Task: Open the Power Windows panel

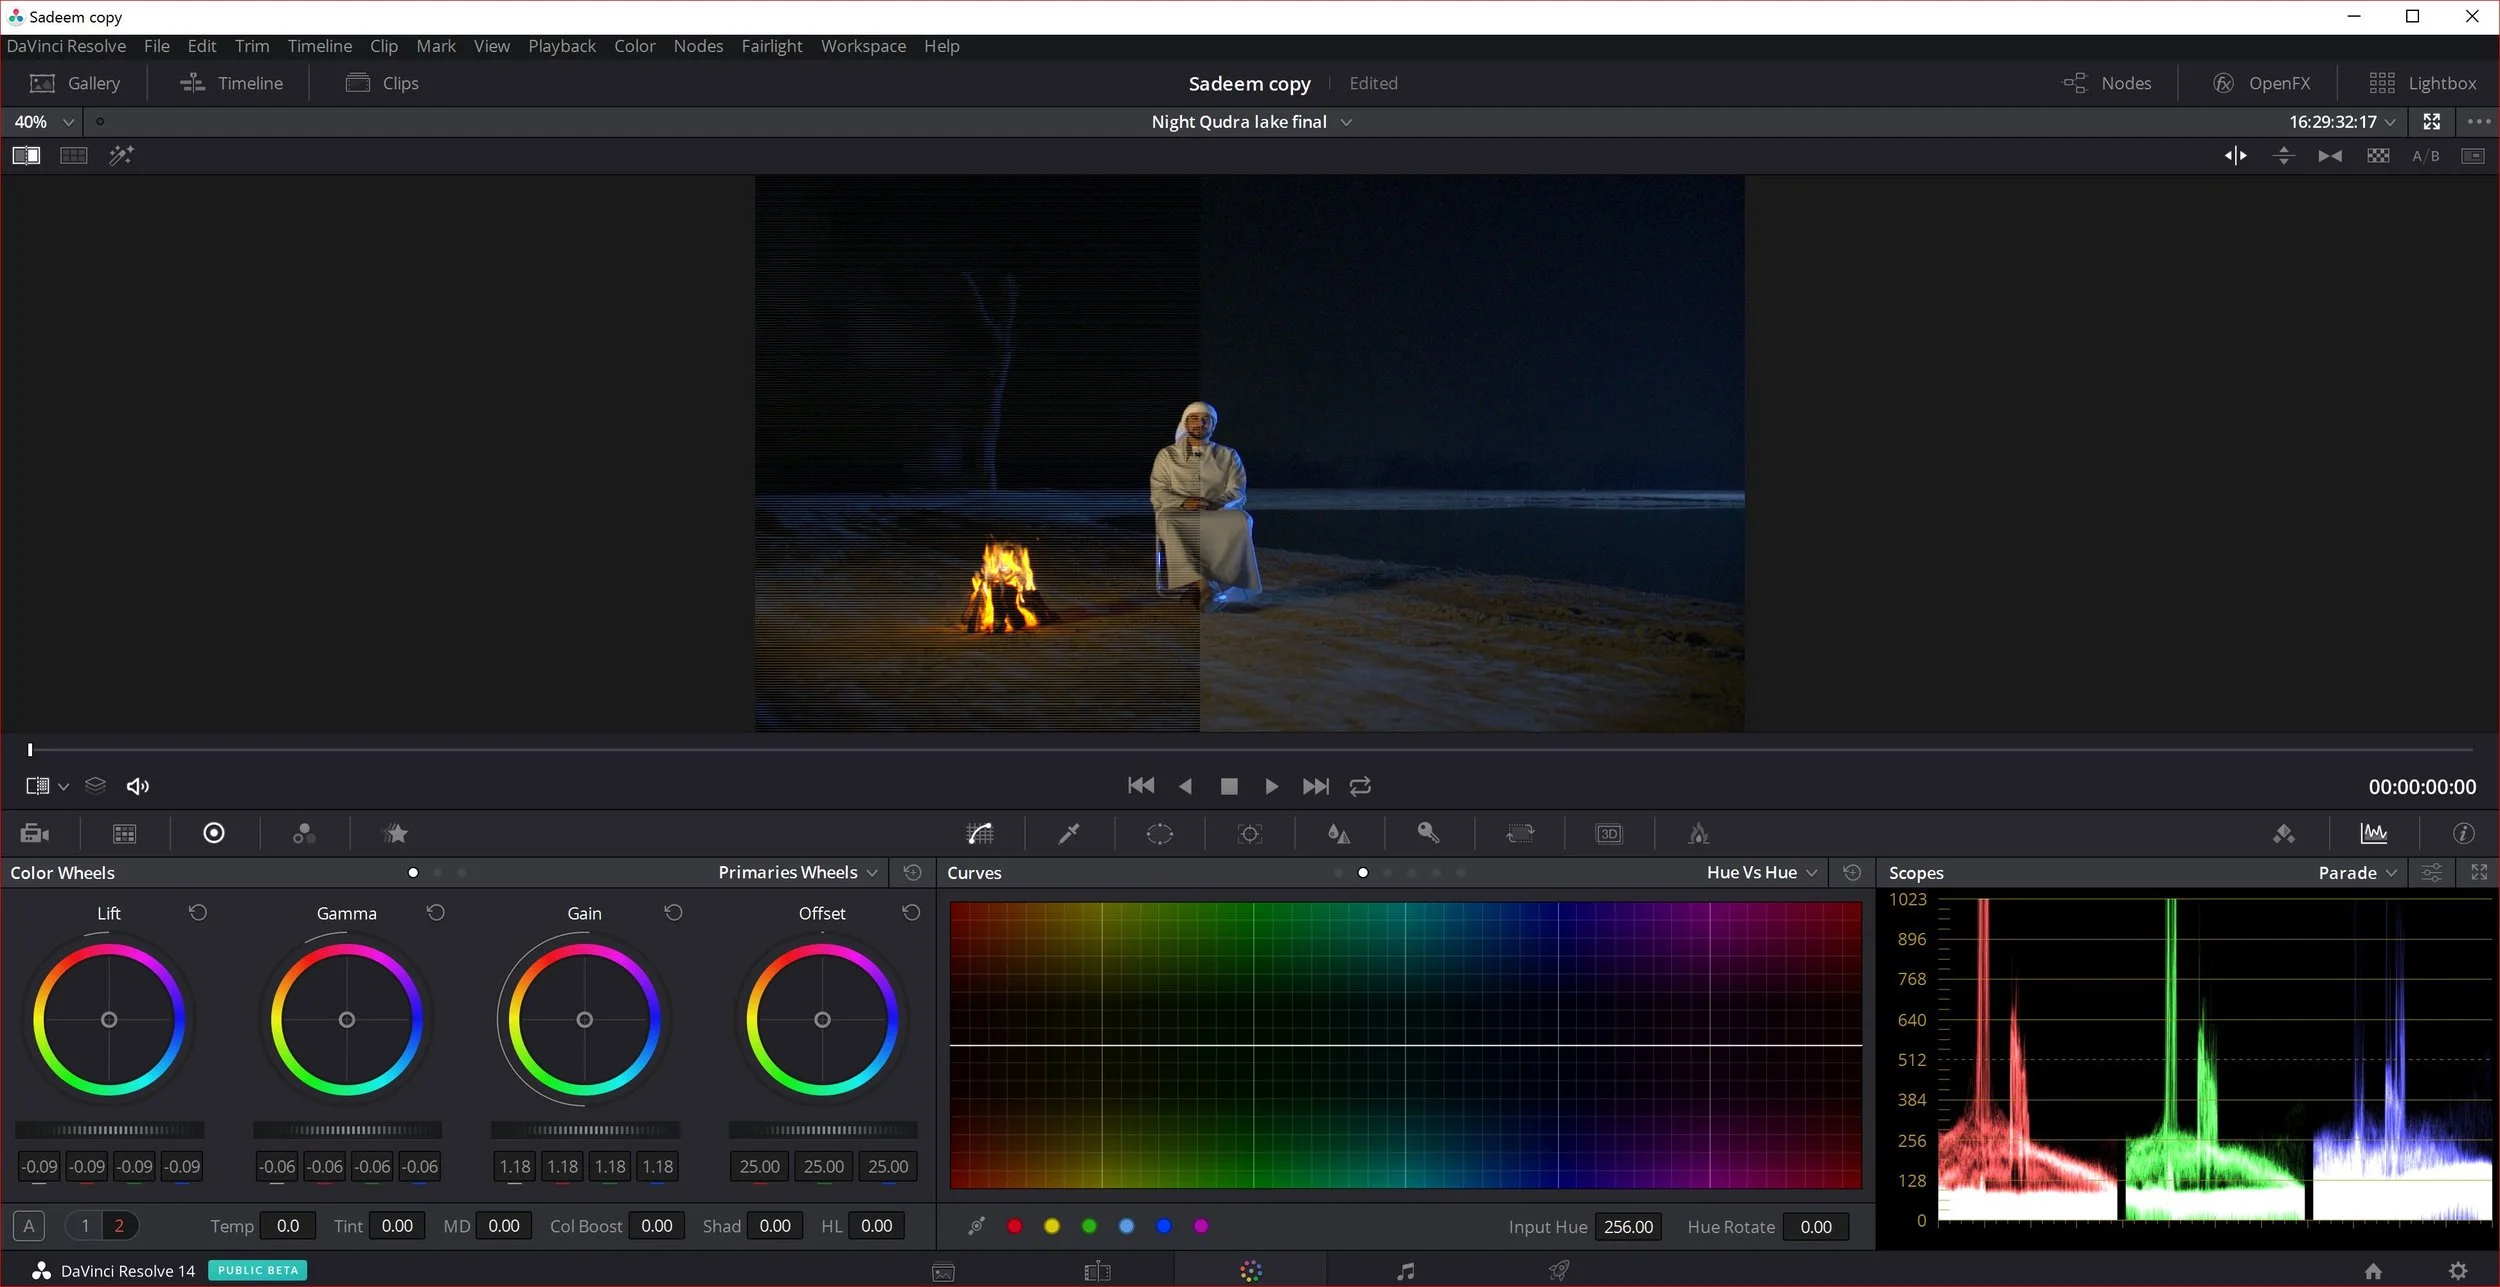Action: pyautogui.click(x=1158, y=833)
